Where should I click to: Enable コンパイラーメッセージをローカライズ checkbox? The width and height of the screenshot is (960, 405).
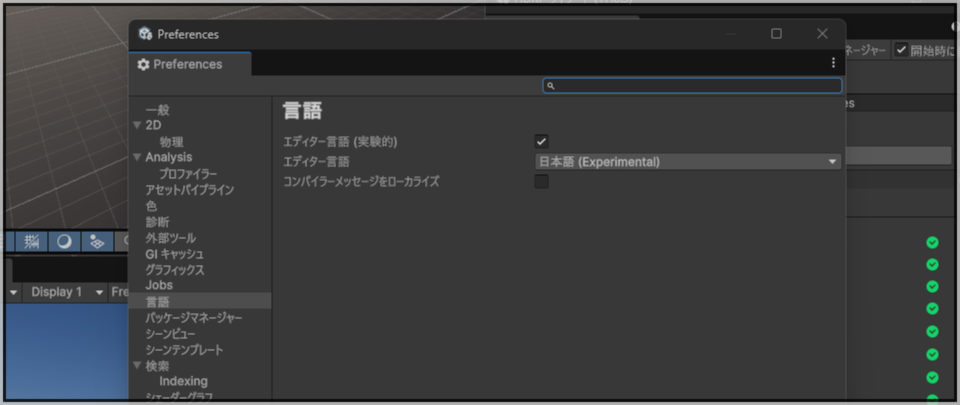[x=541, y=182]
